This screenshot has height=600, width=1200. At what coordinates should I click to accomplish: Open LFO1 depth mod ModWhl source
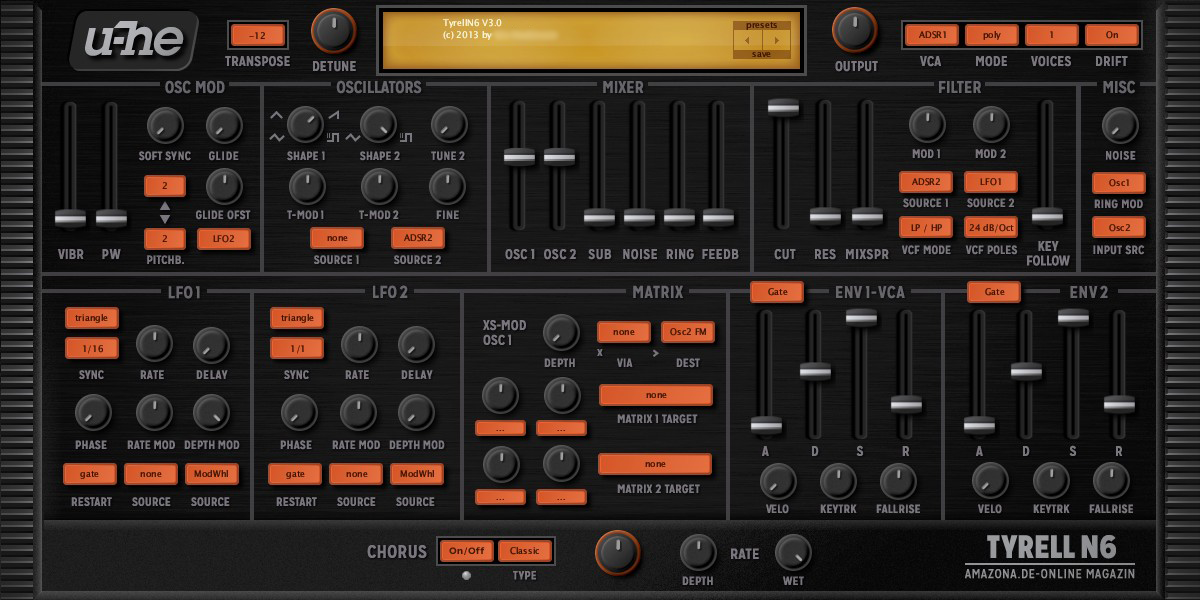pos(211,474)
